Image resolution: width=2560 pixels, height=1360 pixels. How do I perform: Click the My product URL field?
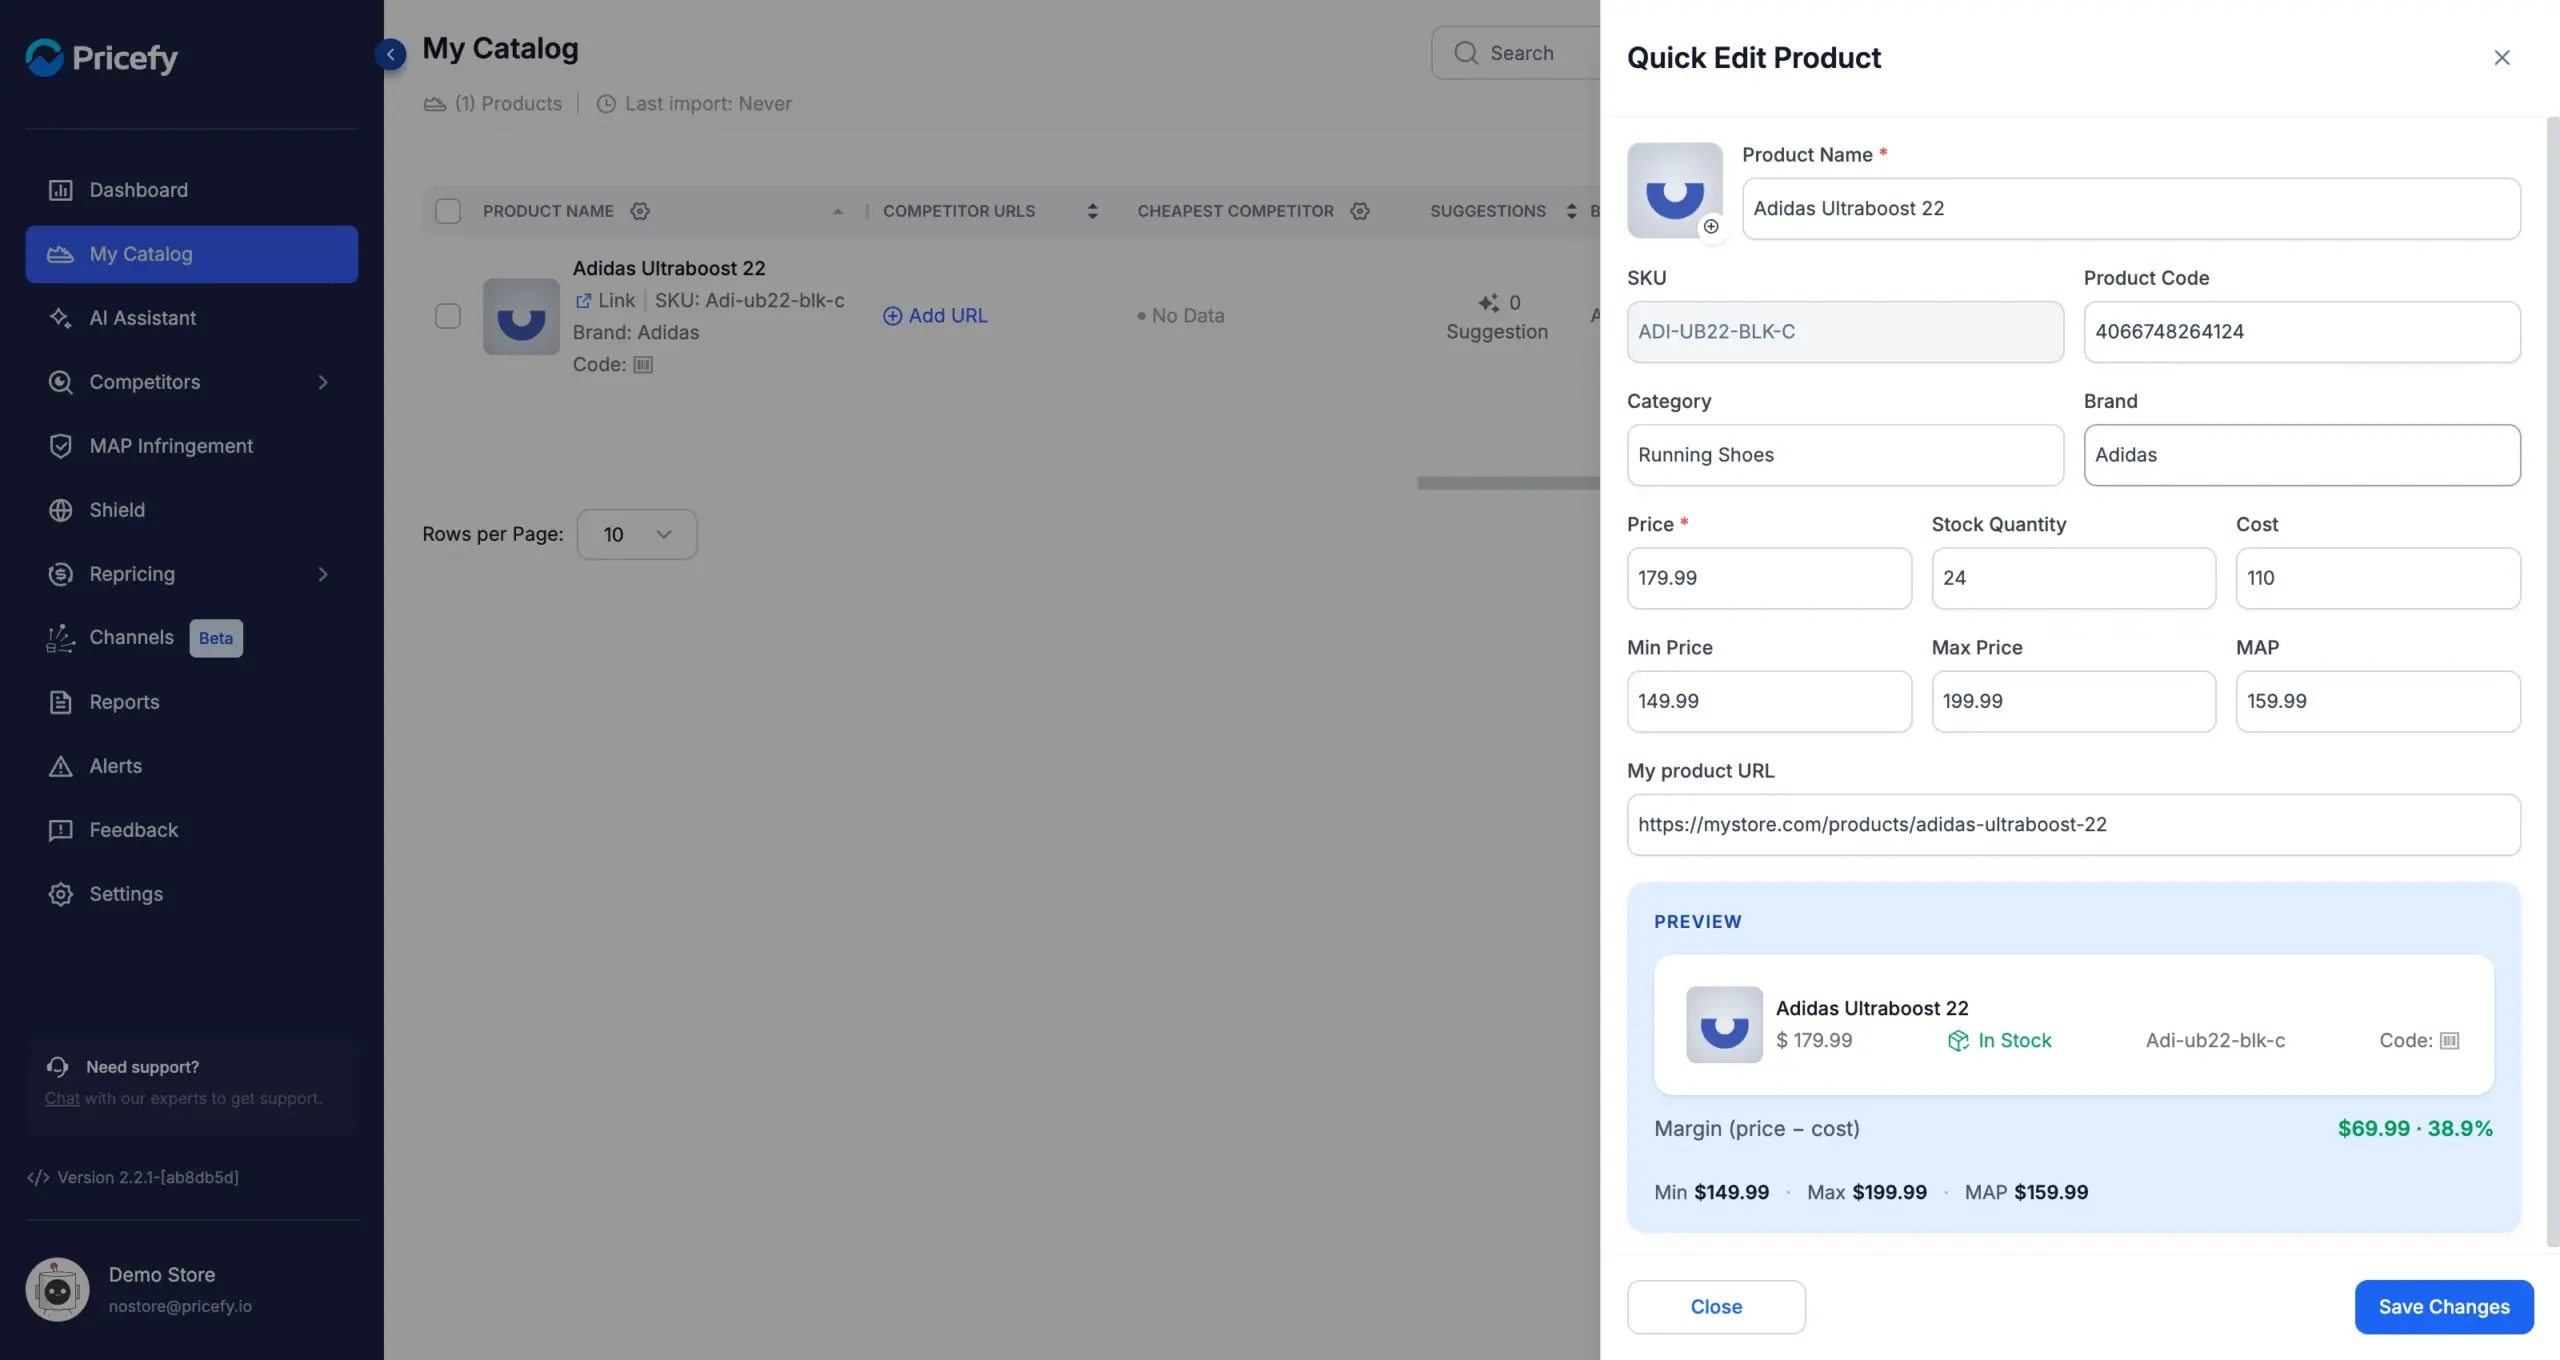point(2074,824)
